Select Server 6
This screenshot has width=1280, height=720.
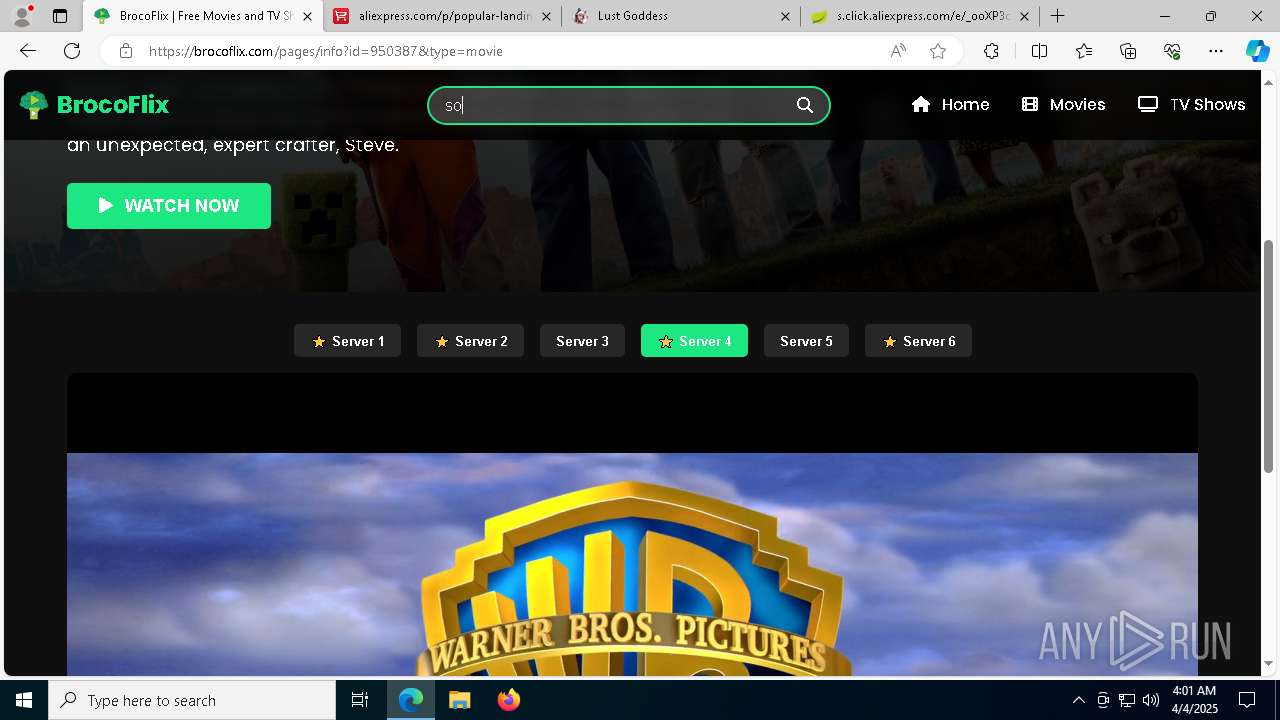pyautogui.click(x=918, y=341)
